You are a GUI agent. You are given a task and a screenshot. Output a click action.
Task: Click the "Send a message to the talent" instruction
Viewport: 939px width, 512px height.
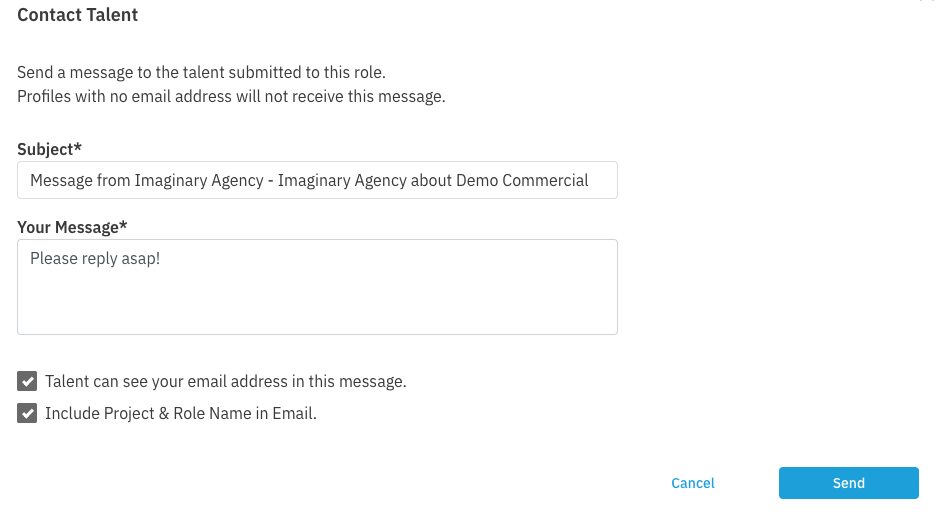[x=201, y=72]
